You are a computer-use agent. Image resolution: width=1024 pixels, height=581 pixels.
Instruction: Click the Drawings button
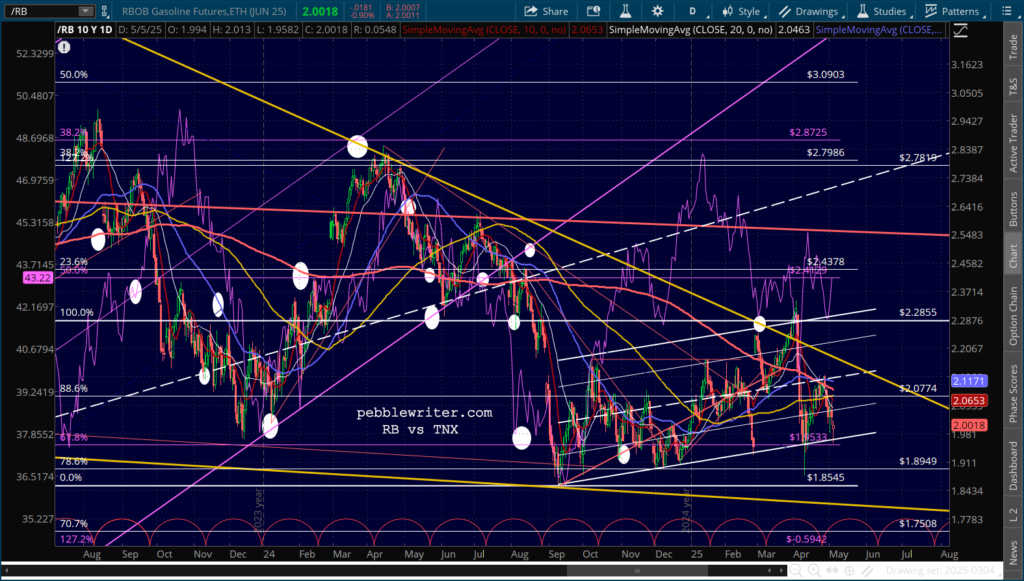point(809,11)
